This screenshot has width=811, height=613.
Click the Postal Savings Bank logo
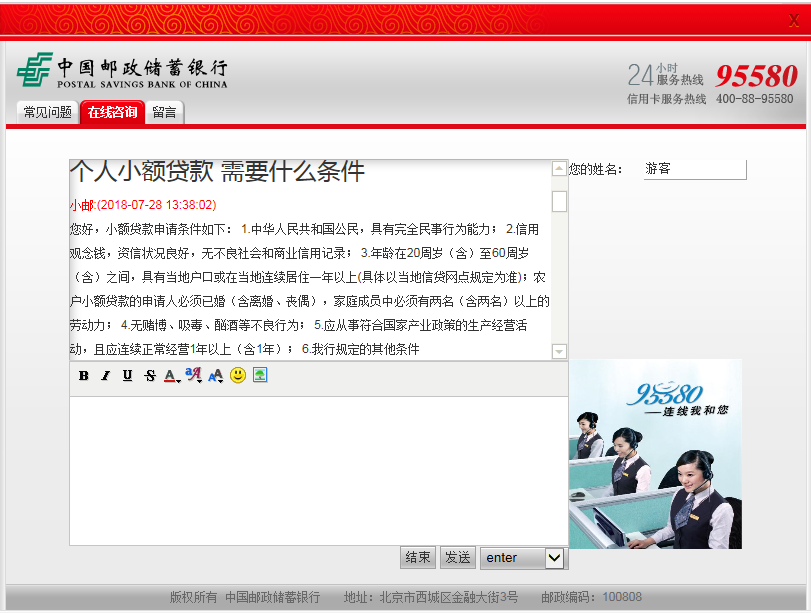pos(122,70)
